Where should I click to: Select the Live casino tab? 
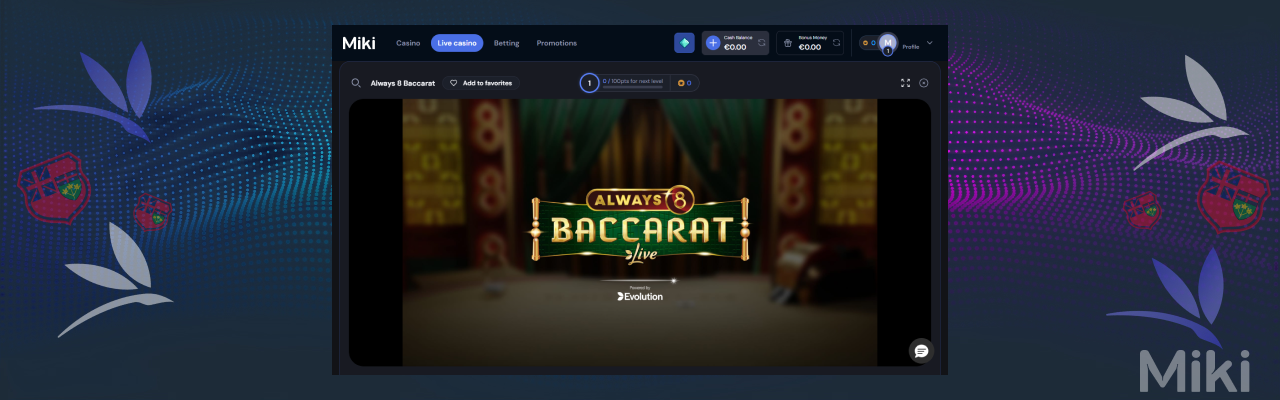tap(457, 43)
